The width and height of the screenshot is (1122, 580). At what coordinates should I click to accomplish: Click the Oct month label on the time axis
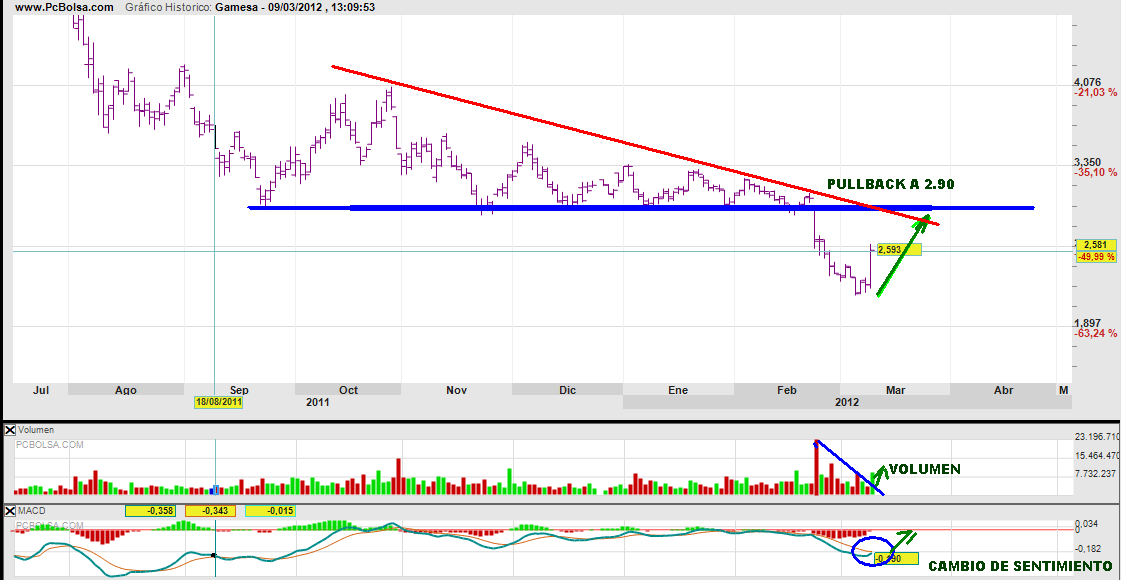tap(349, 390)
